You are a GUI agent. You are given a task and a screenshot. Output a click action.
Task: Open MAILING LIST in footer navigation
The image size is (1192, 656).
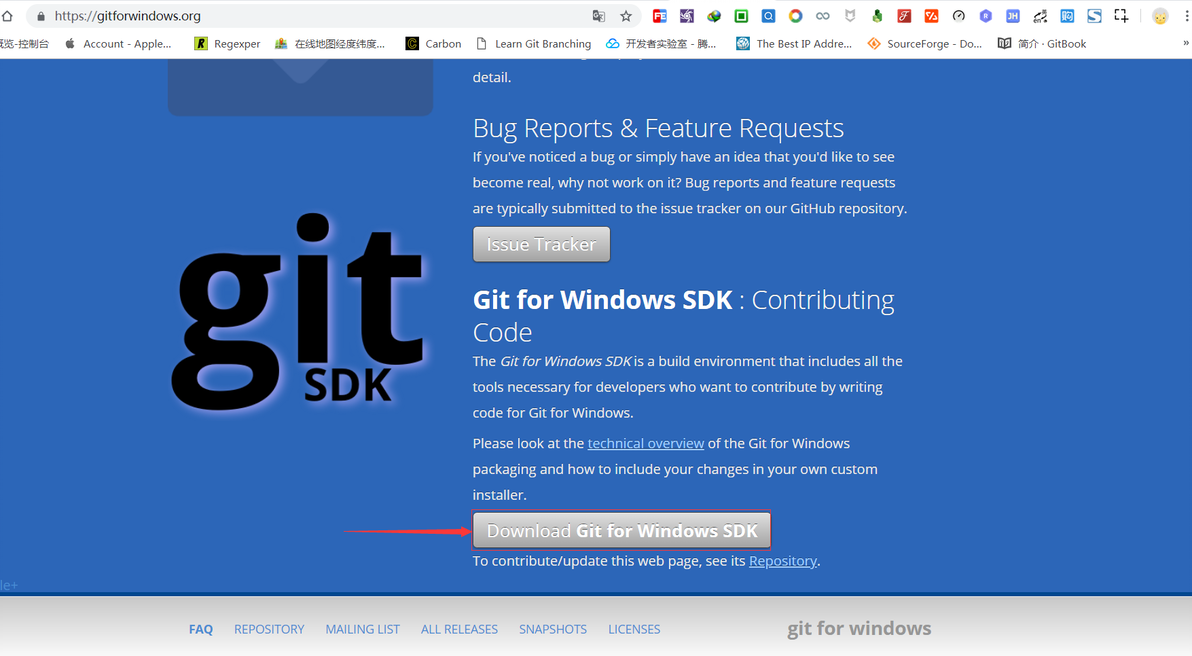click(x=363, y=629)
